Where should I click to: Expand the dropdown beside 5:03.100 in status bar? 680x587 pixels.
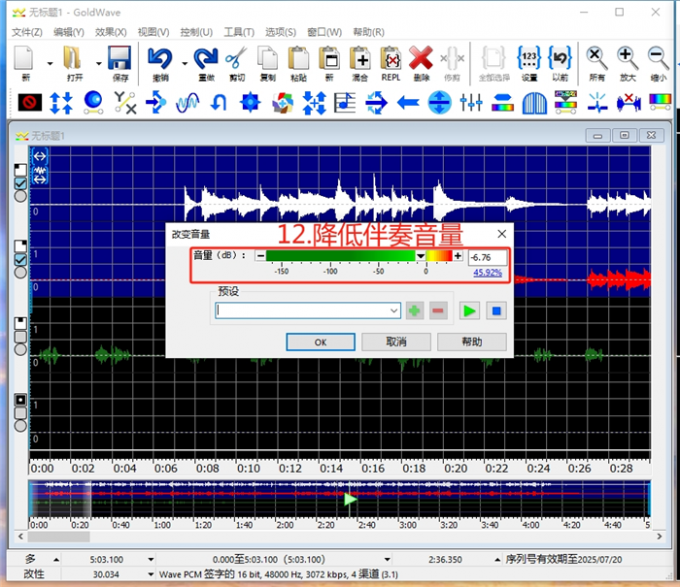[x=150, y=559]
